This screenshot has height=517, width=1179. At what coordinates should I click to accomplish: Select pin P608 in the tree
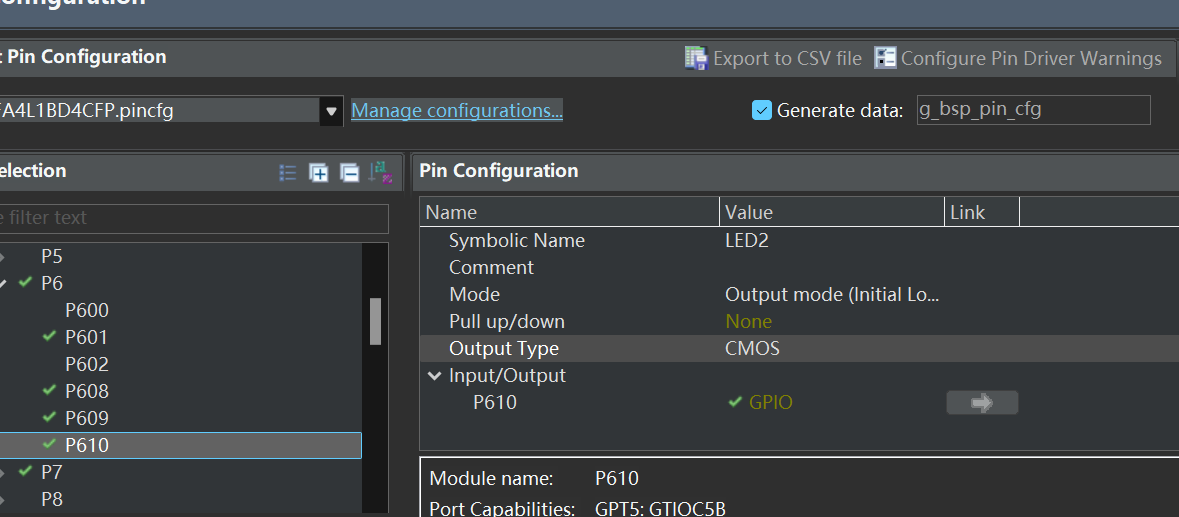point(86,392)
